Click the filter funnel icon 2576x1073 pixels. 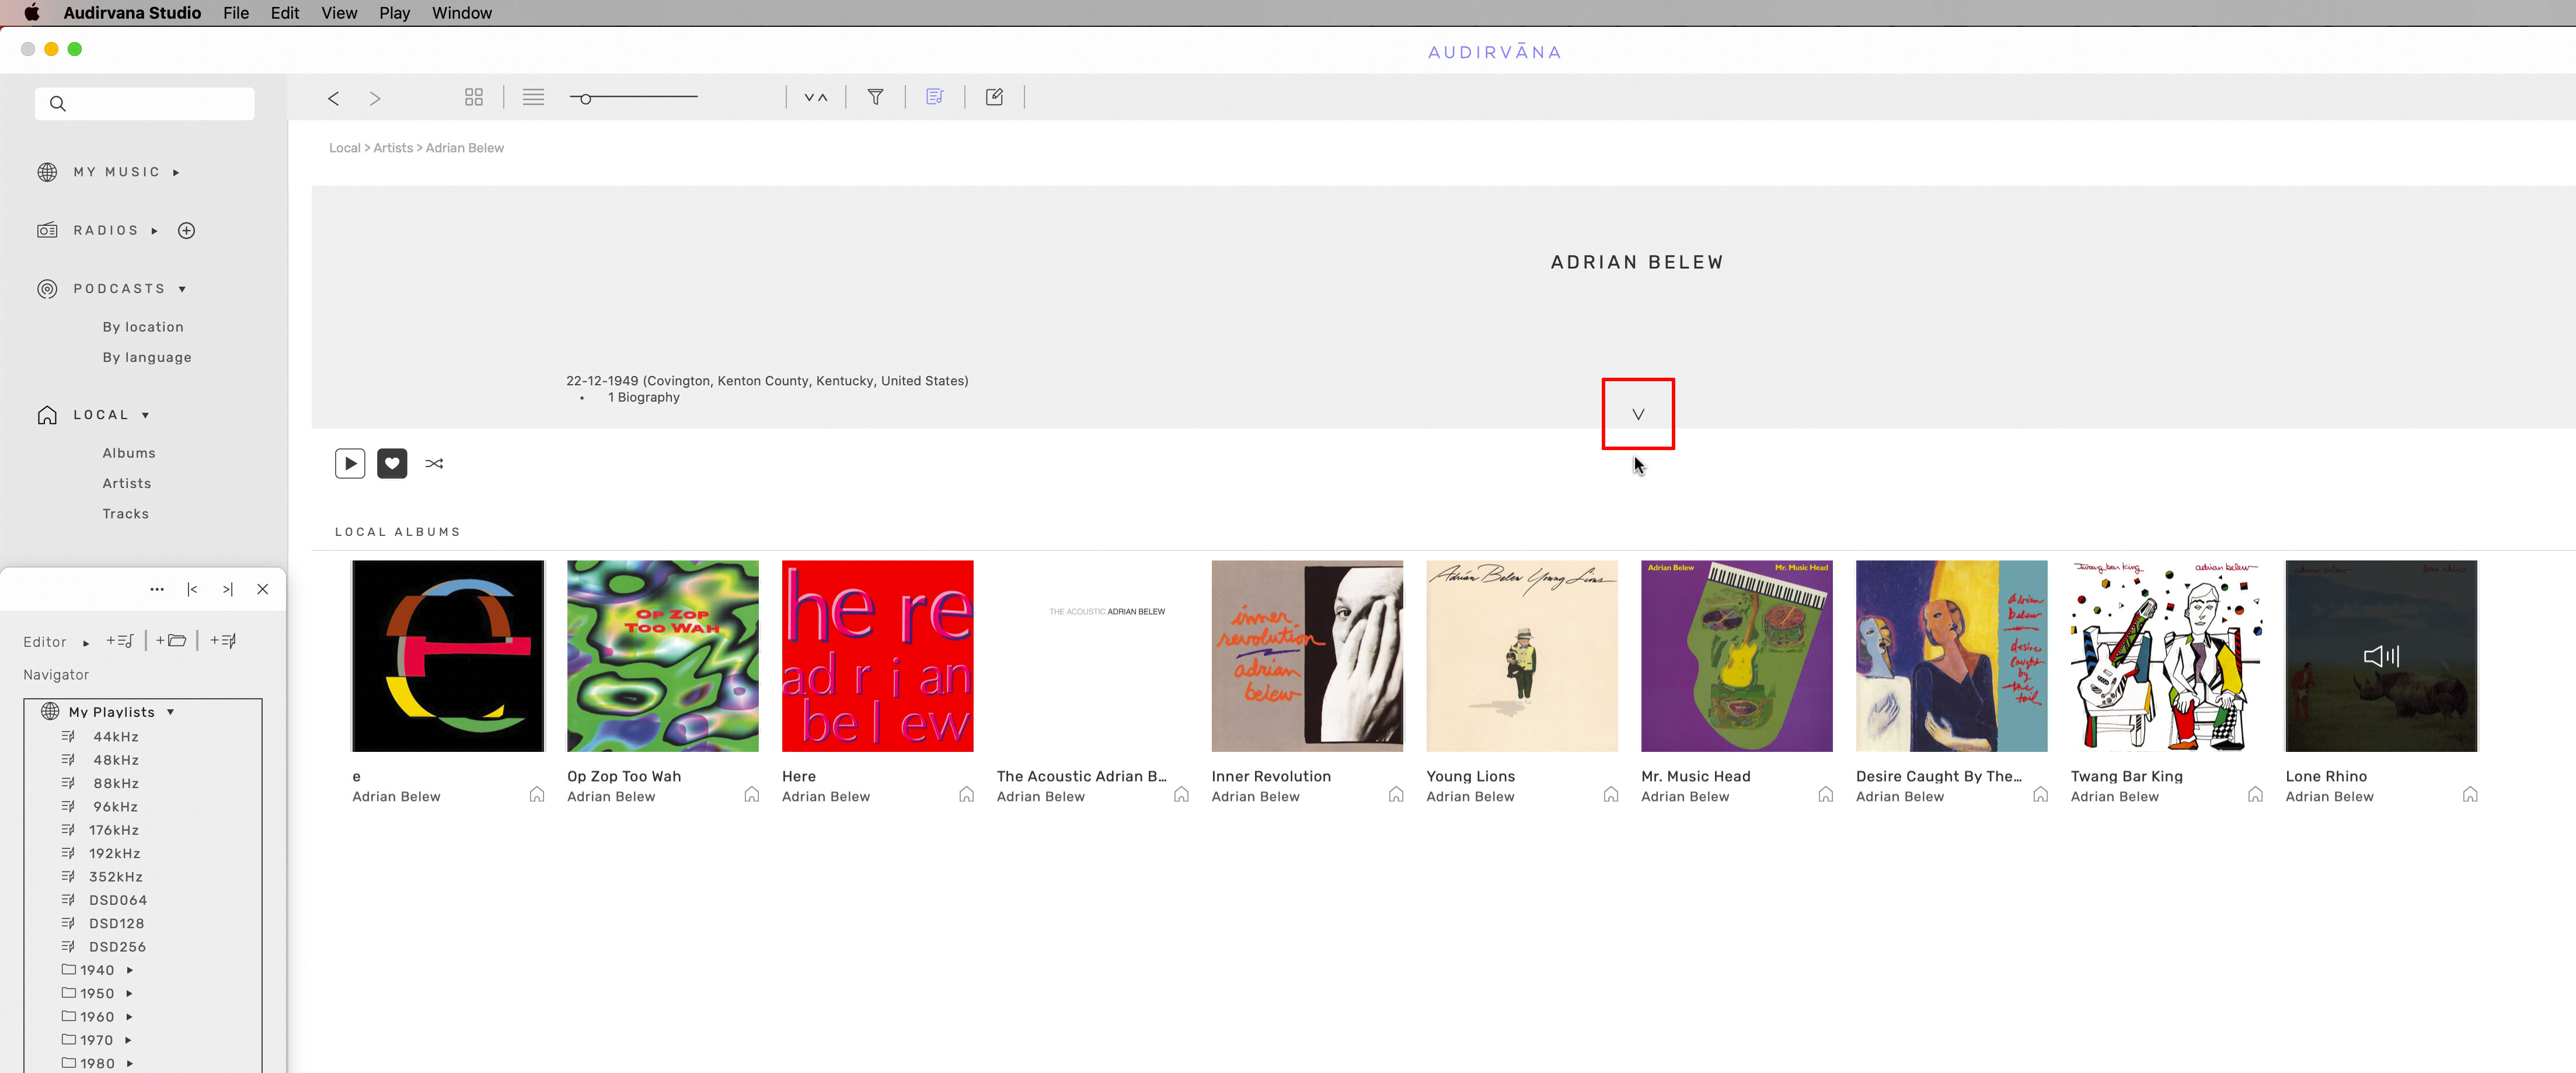point(875,97)
